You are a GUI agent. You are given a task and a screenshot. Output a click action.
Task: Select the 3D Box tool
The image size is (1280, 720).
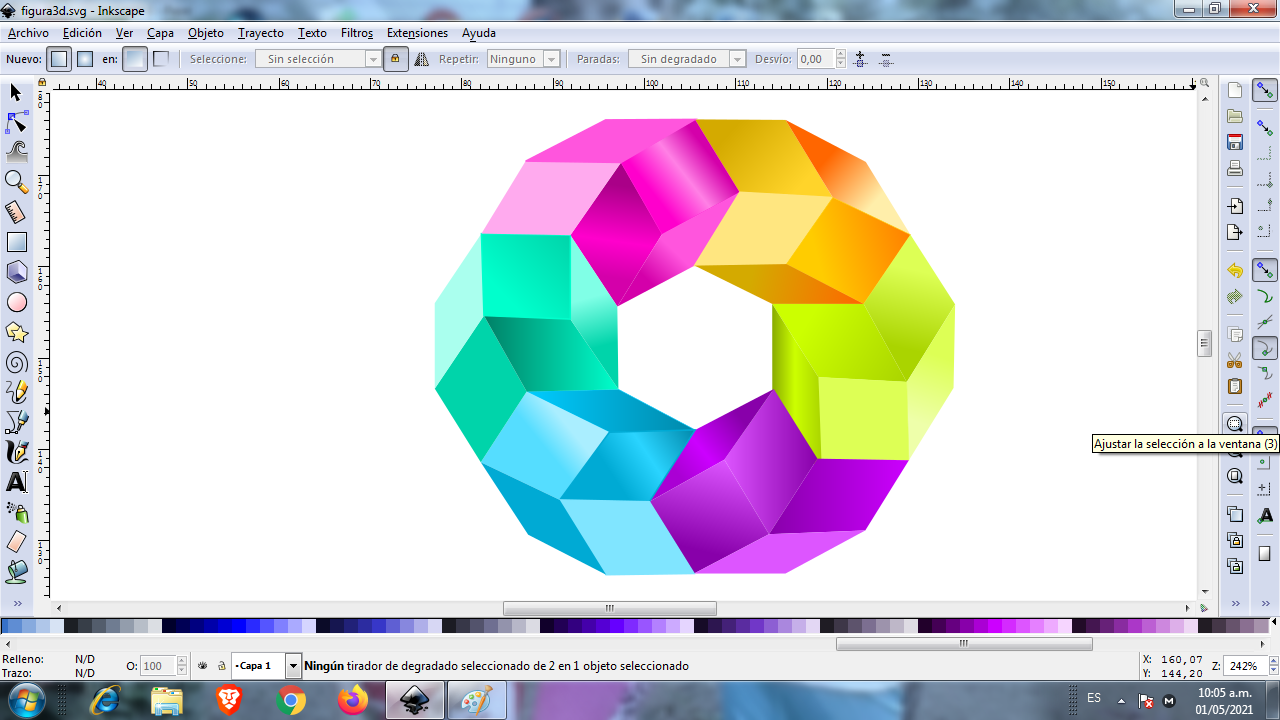pyautogui.click(x=16, y=272)
